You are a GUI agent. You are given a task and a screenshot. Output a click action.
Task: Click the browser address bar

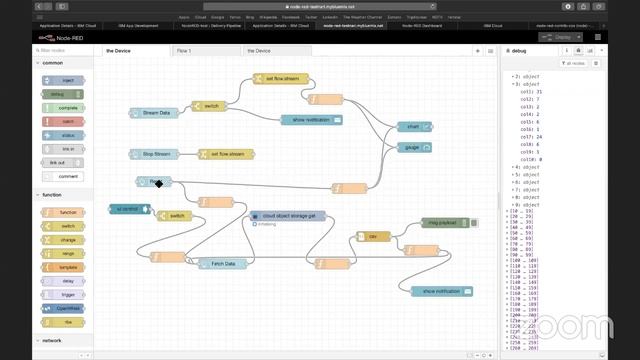[320, 6]
